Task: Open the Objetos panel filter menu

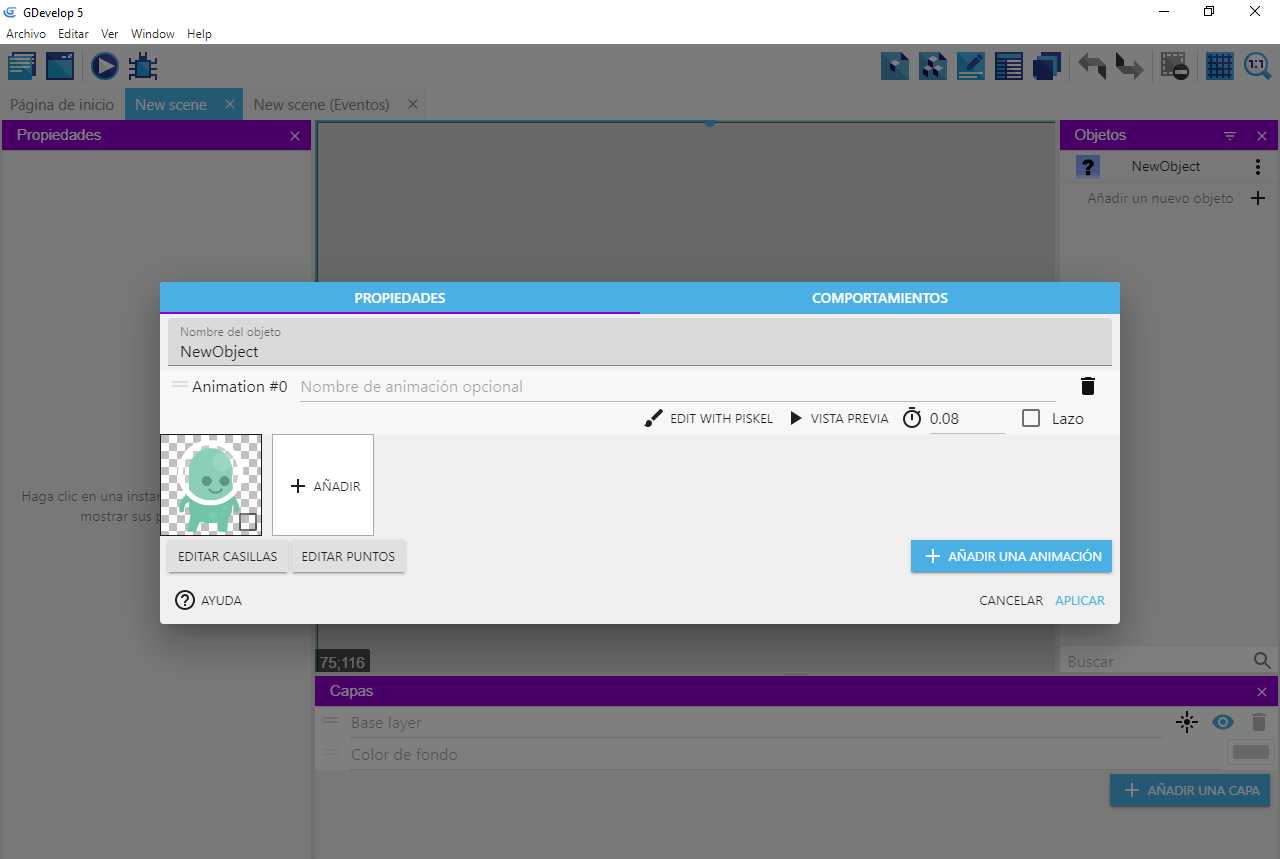Action: (1230, 136)
